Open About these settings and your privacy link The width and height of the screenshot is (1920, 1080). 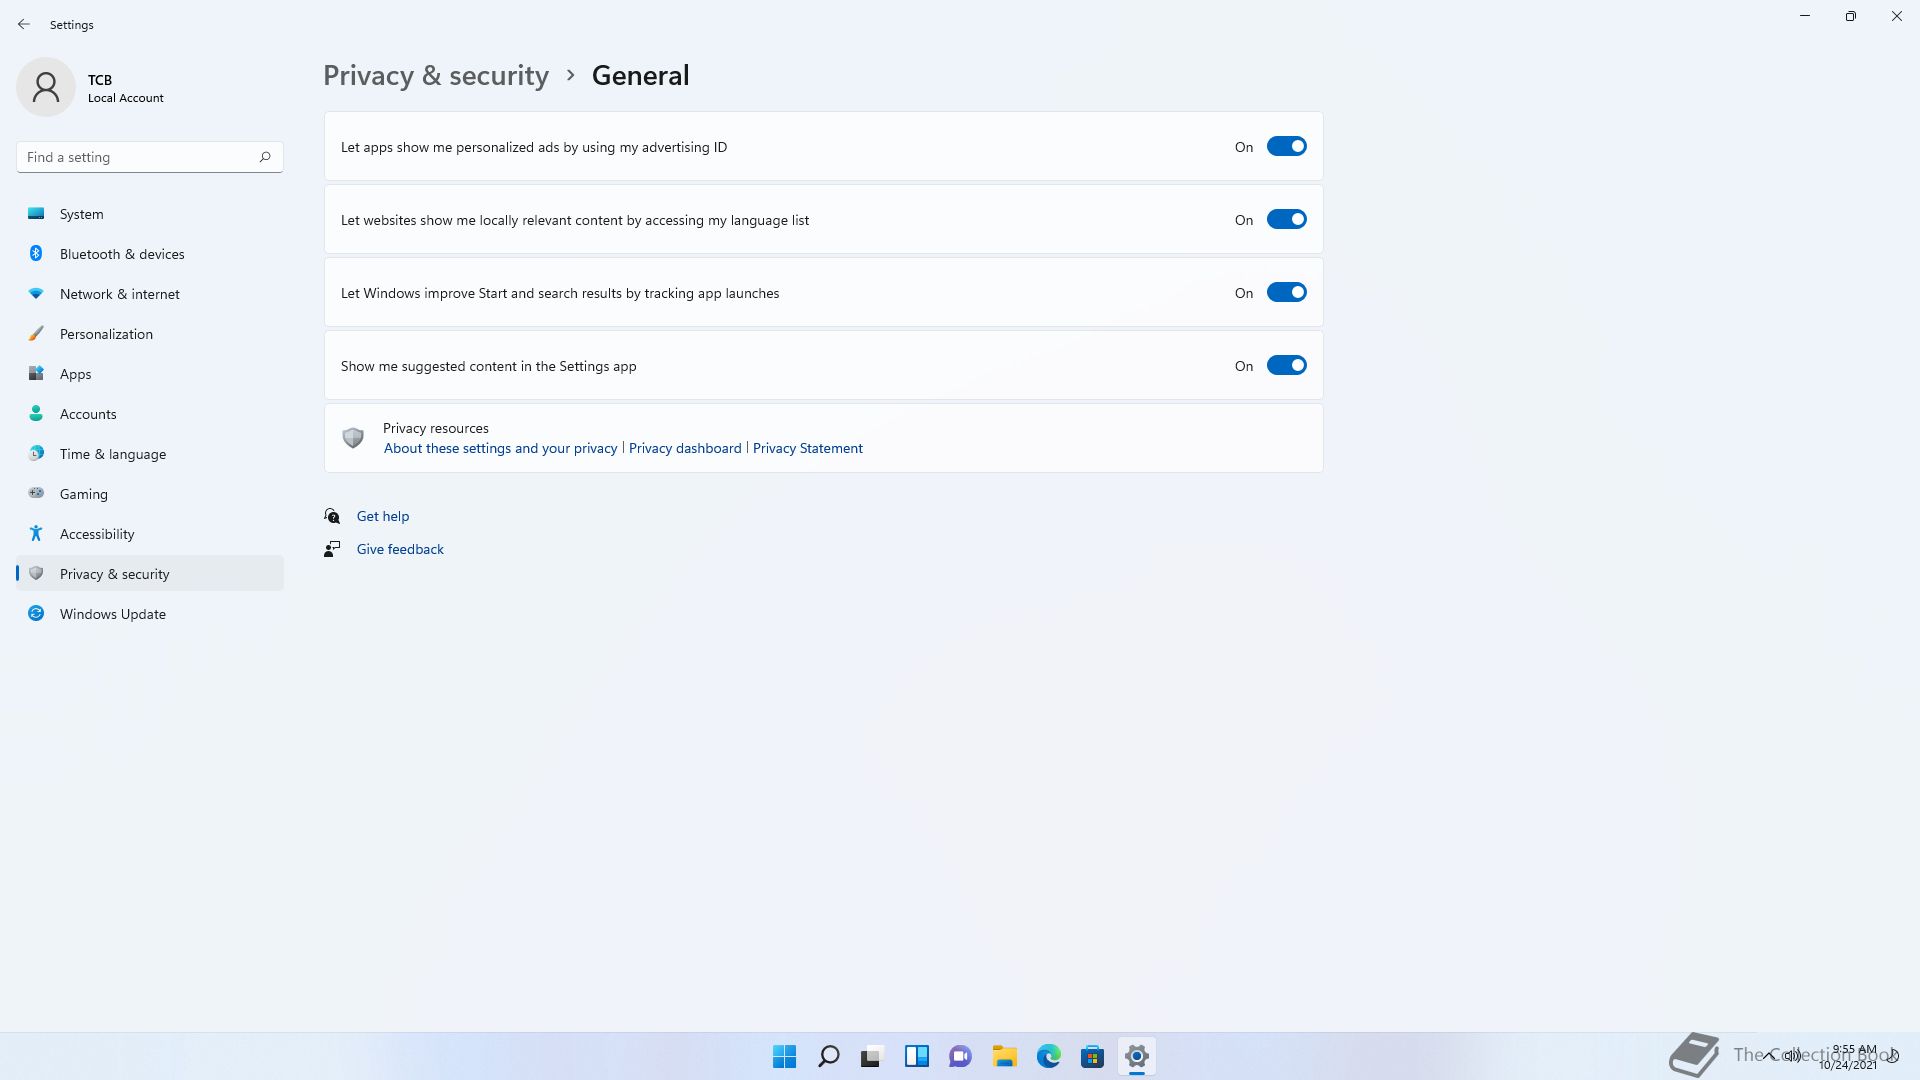click(x=500, y=448)
